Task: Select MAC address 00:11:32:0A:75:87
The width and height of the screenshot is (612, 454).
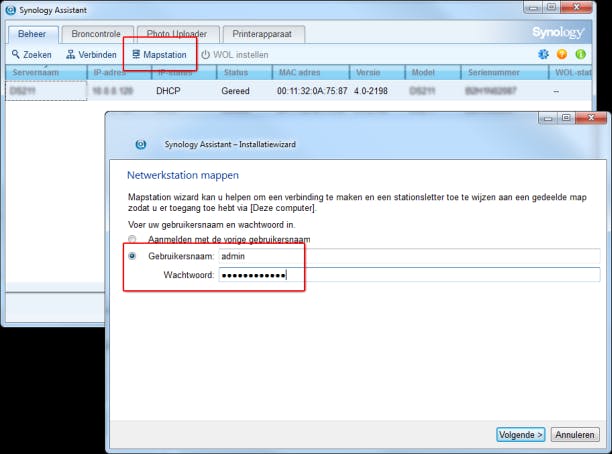Action: click(312, 91)
